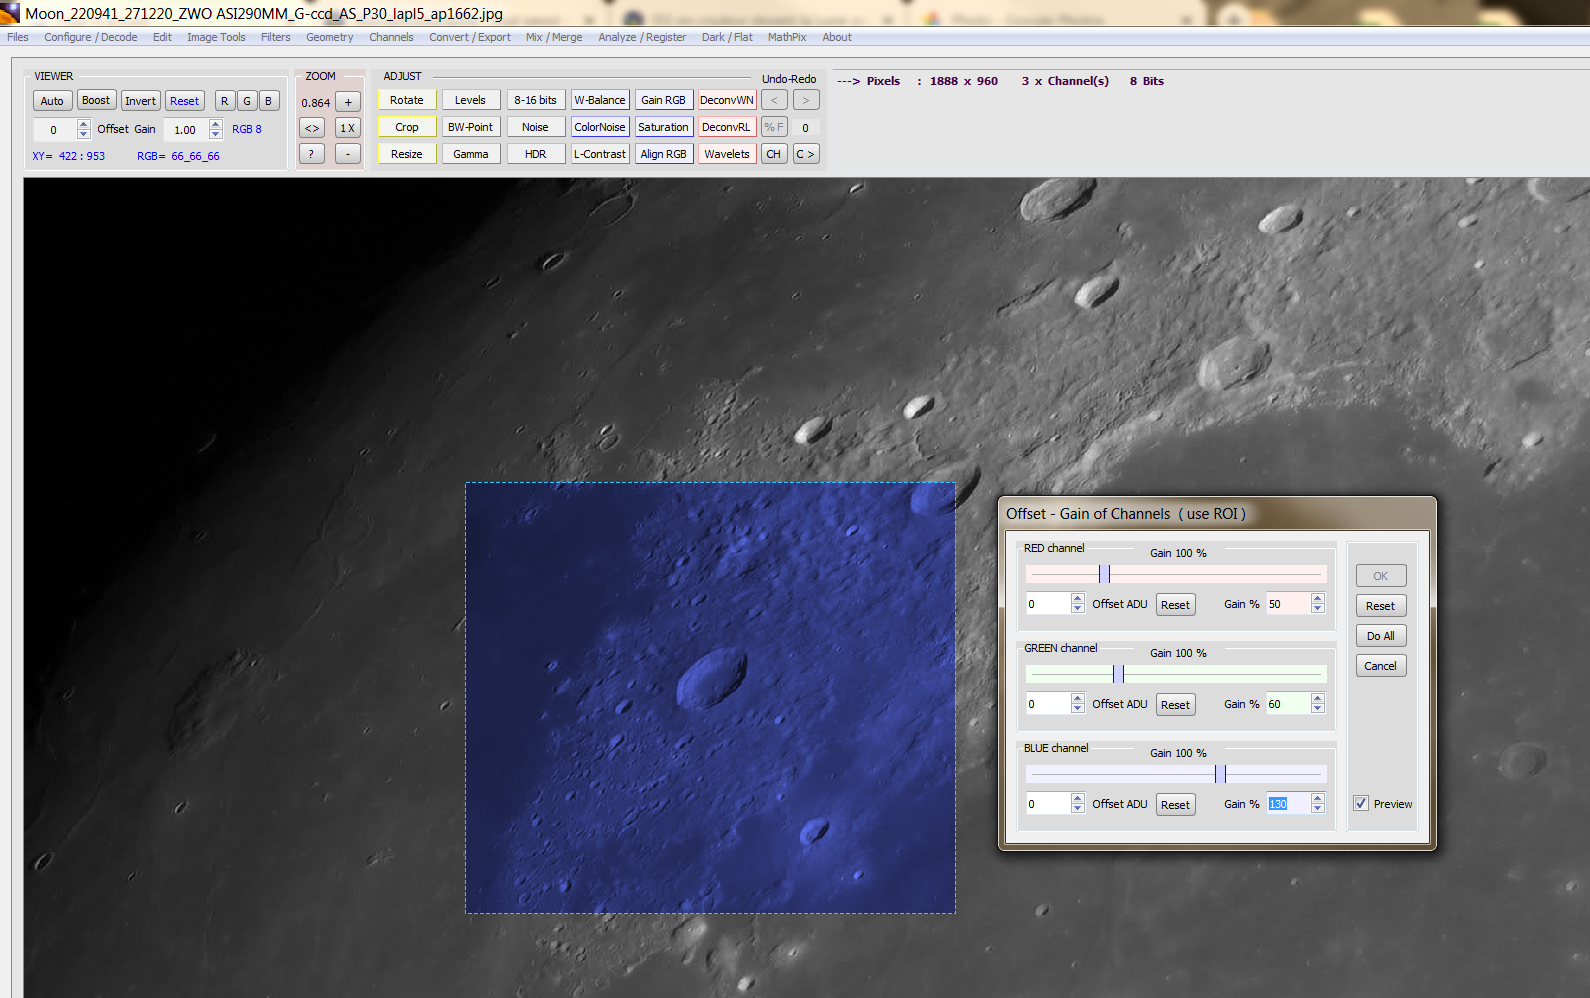Open the Dark / Flat menu
This screenshot has height=998, width=1590.
pyautogui.click(x=727, y=37)
